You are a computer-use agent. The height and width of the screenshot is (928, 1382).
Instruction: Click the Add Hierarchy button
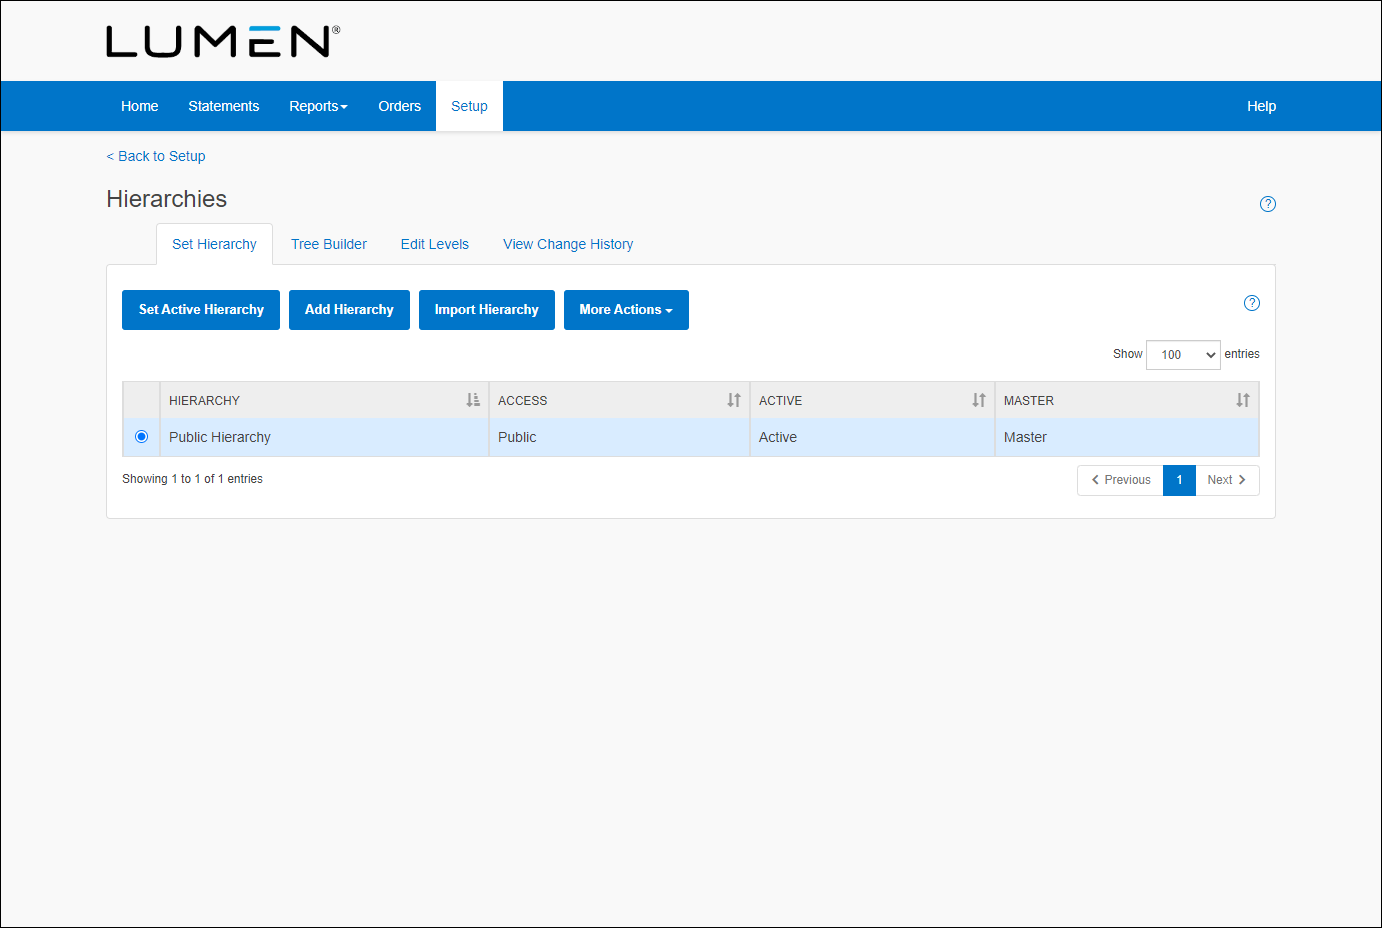click(349, 310)
